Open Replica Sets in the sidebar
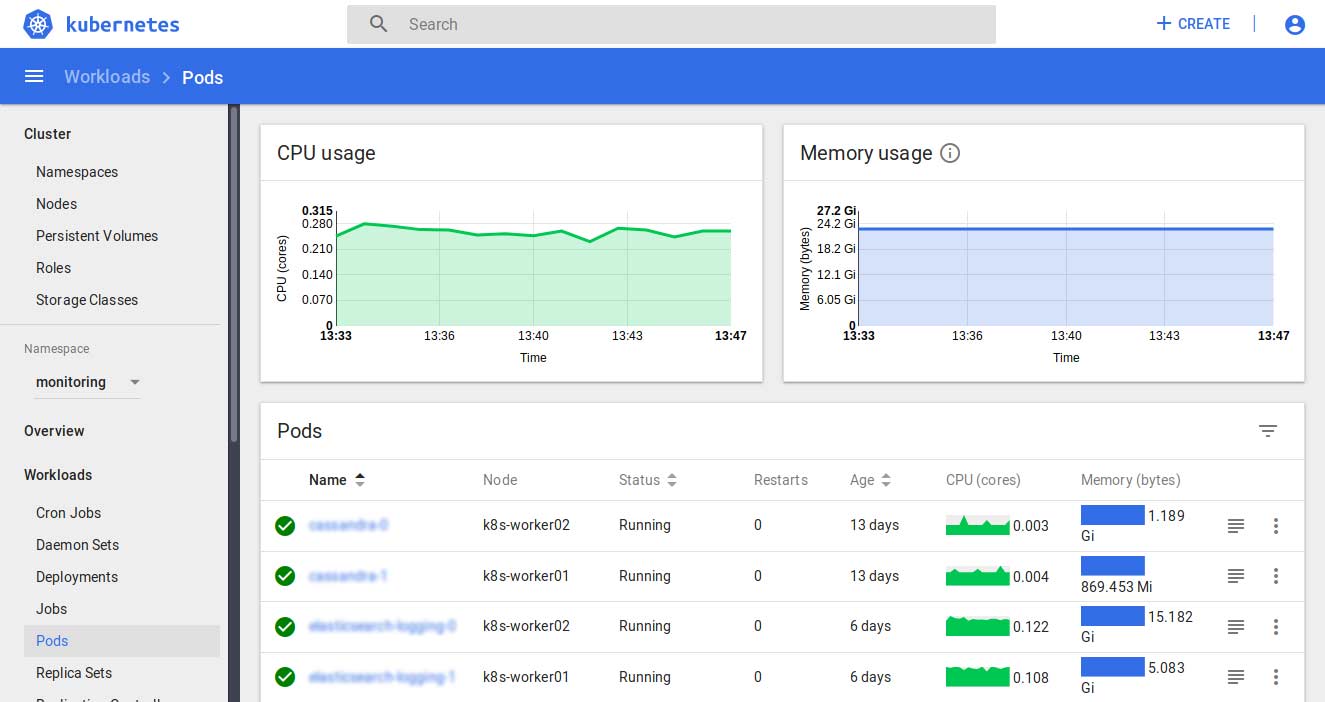 coord(74,673)
